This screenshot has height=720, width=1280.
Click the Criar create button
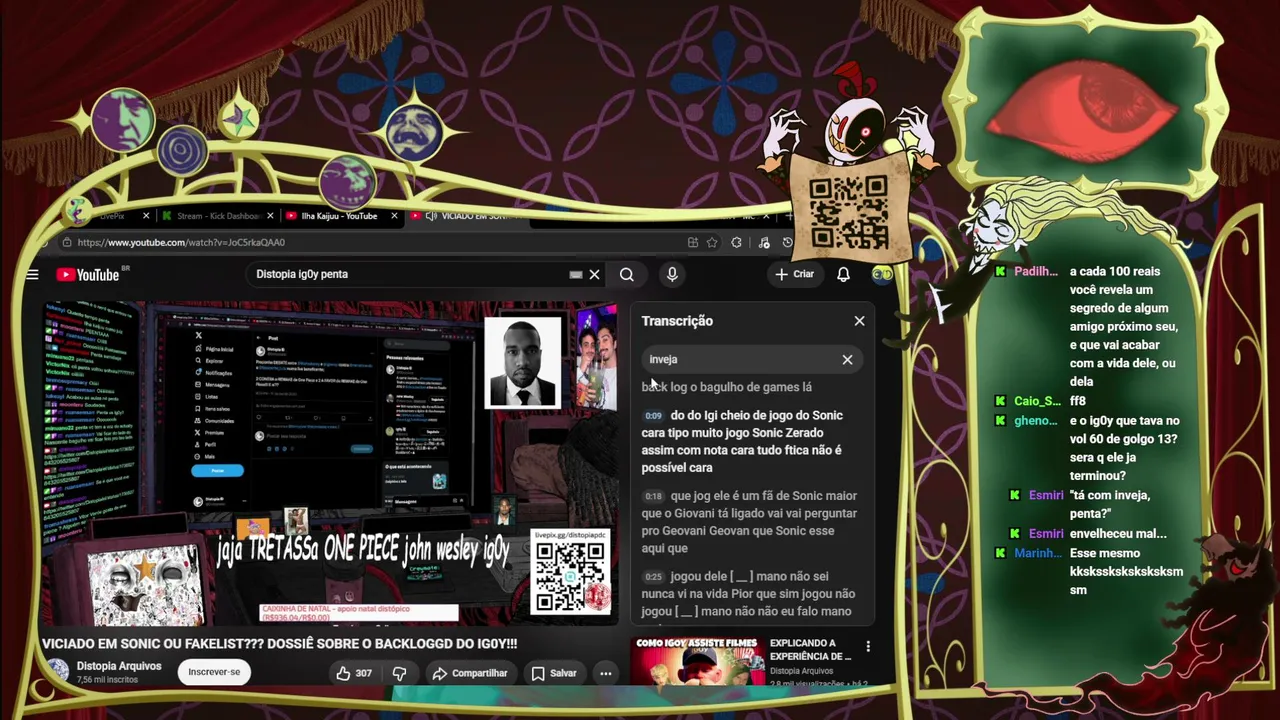click(x=795, y=274)
